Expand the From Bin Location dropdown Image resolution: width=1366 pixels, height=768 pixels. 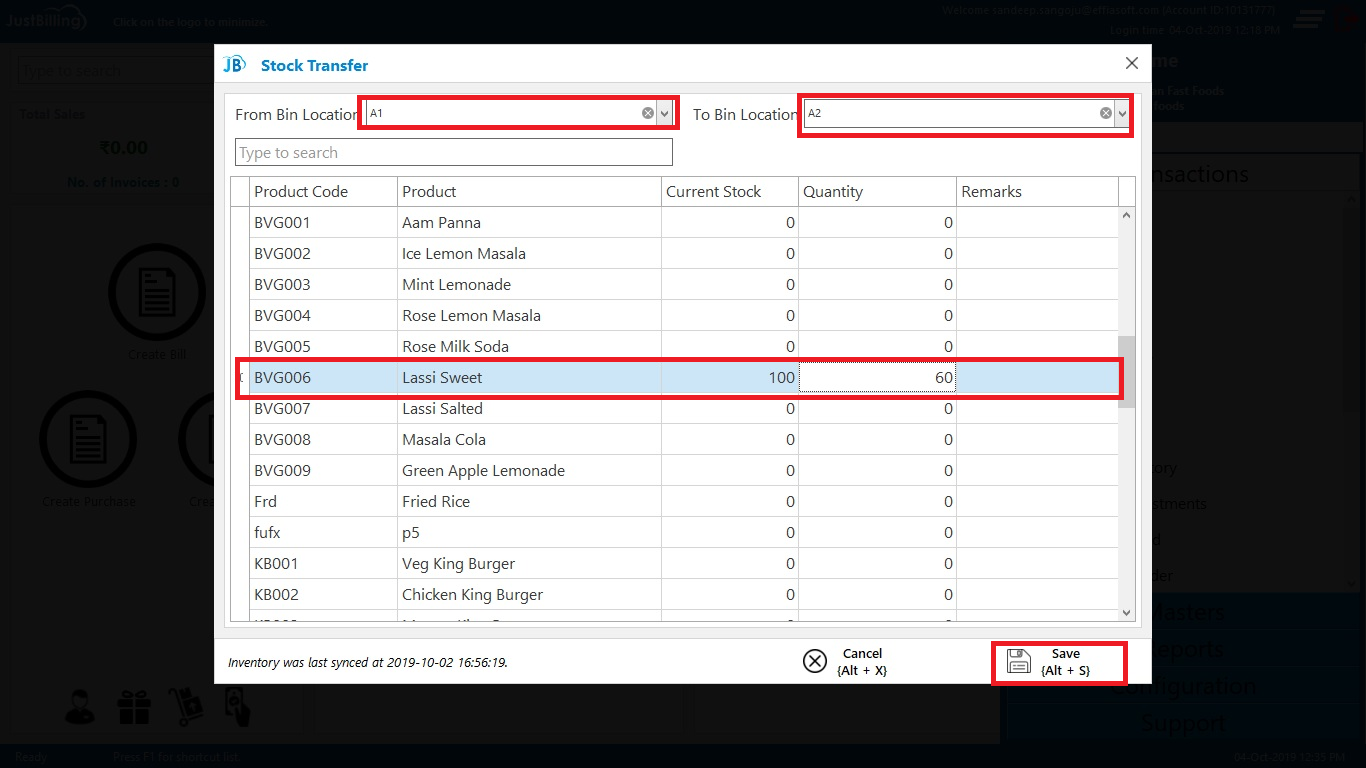tap(665, 114)
